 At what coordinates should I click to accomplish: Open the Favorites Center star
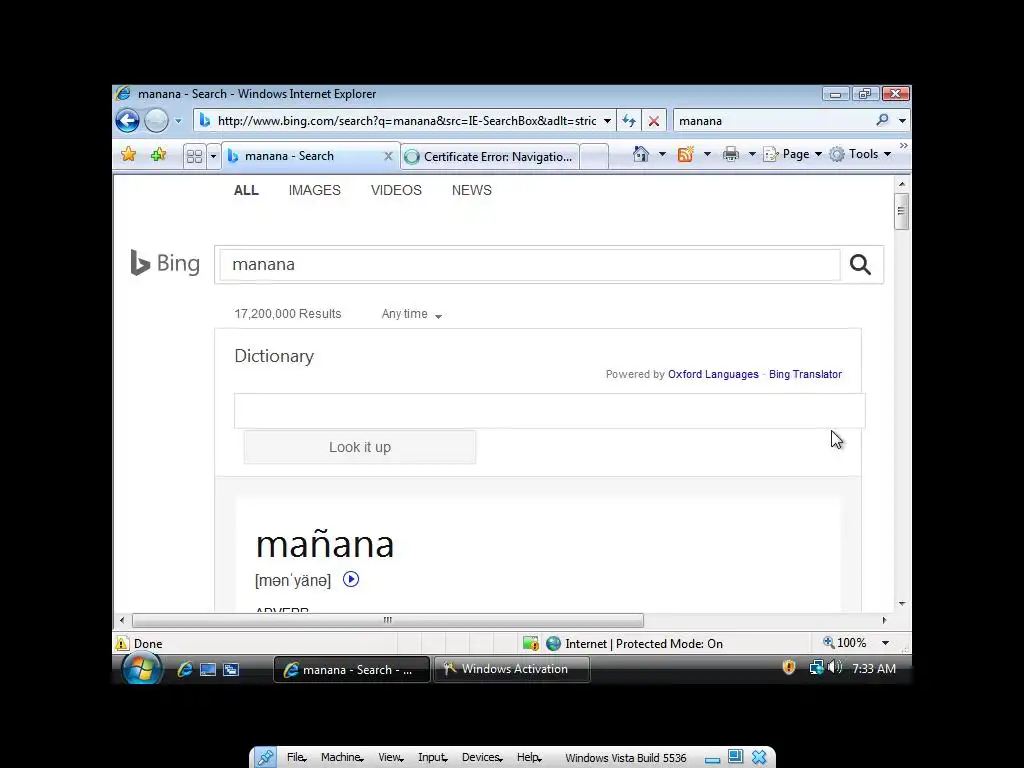129,155
